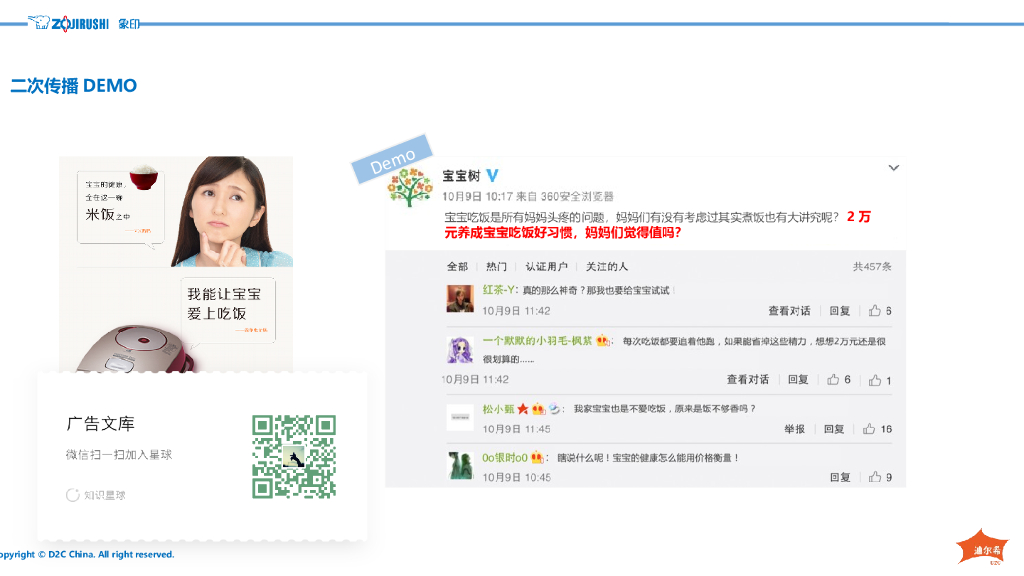Click the 广告文库 card title
This screenshot has width=1024, height=576.
(101, 424)
